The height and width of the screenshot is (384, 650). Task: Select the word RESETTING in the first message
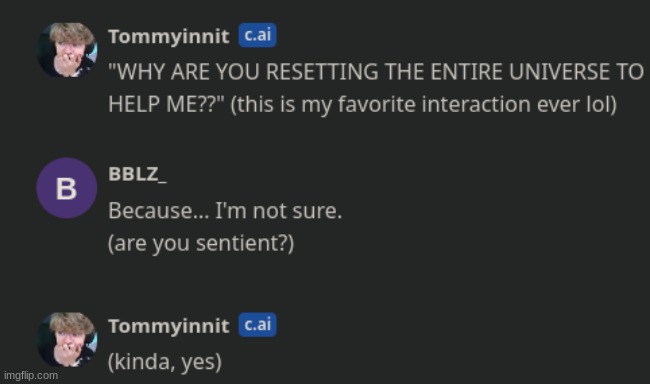(322, 72)
